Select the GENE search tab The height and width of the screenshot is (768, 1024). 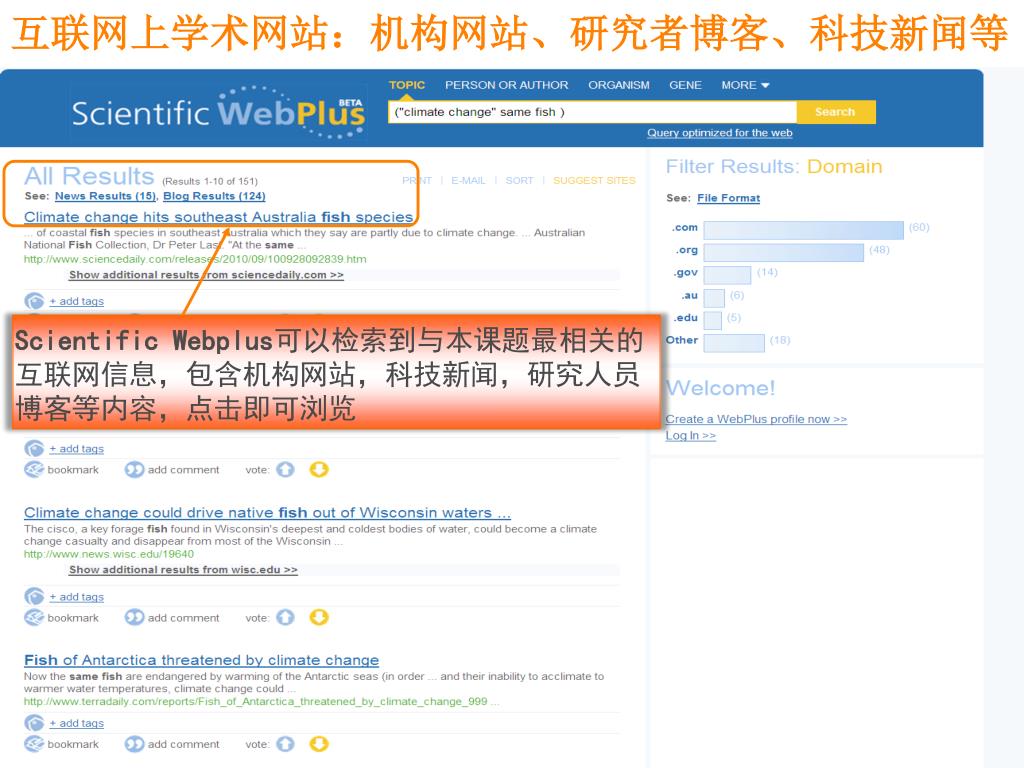[x=685, y=85]
